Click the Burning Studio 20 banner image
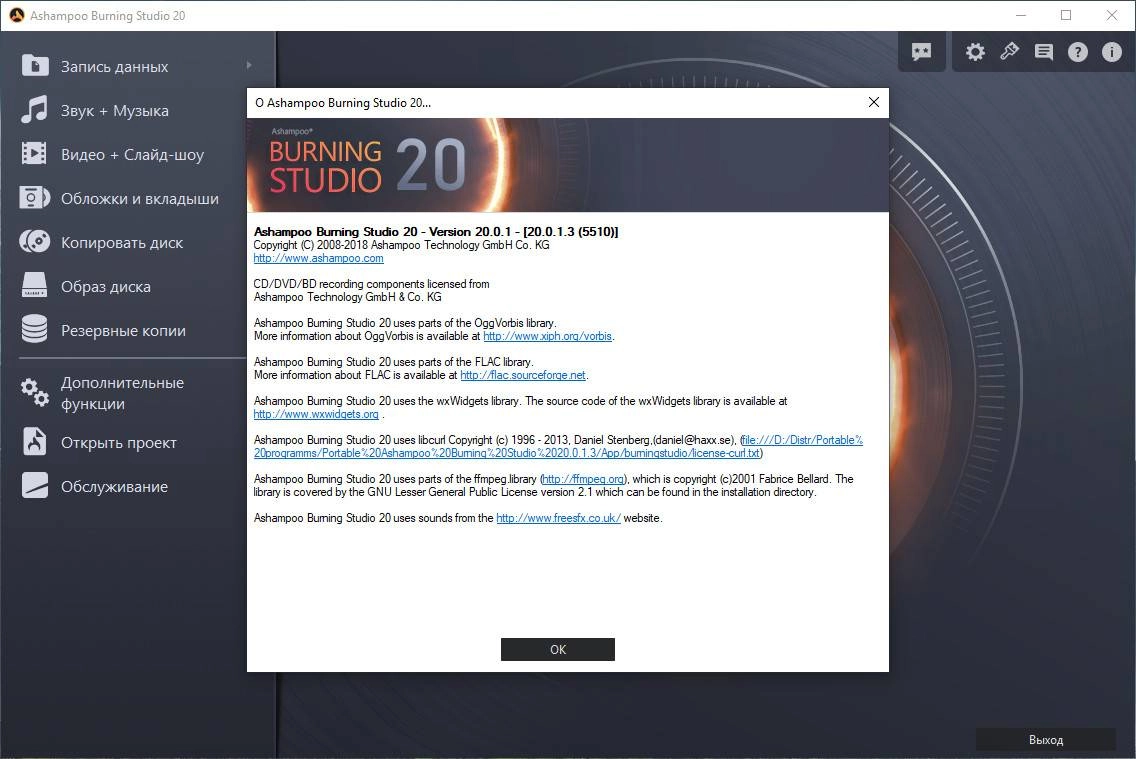 coord(567,164)
